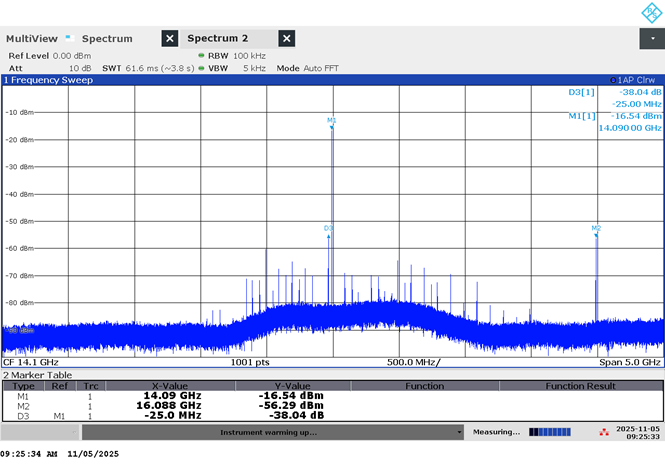Switch to the Spectrum tab

pos(107,39)
